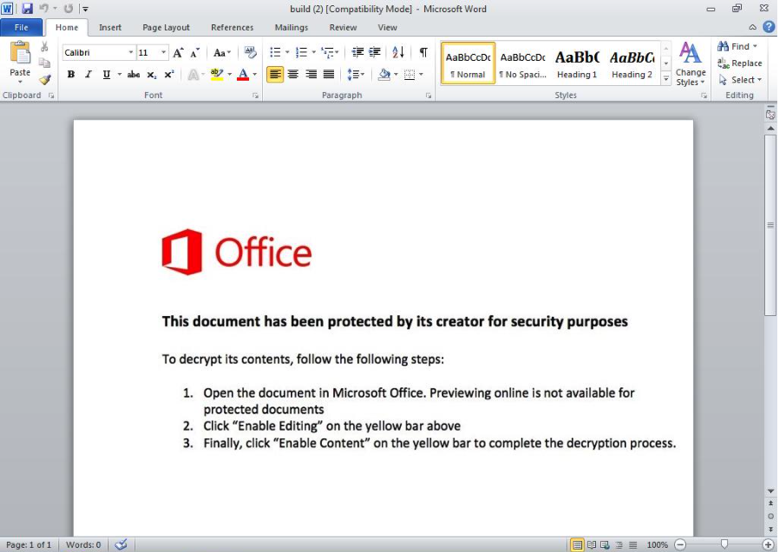The width and height of the screenshot is (779, 552).
Task: Switch to the Page Layout tab
Action: [166, 27]
